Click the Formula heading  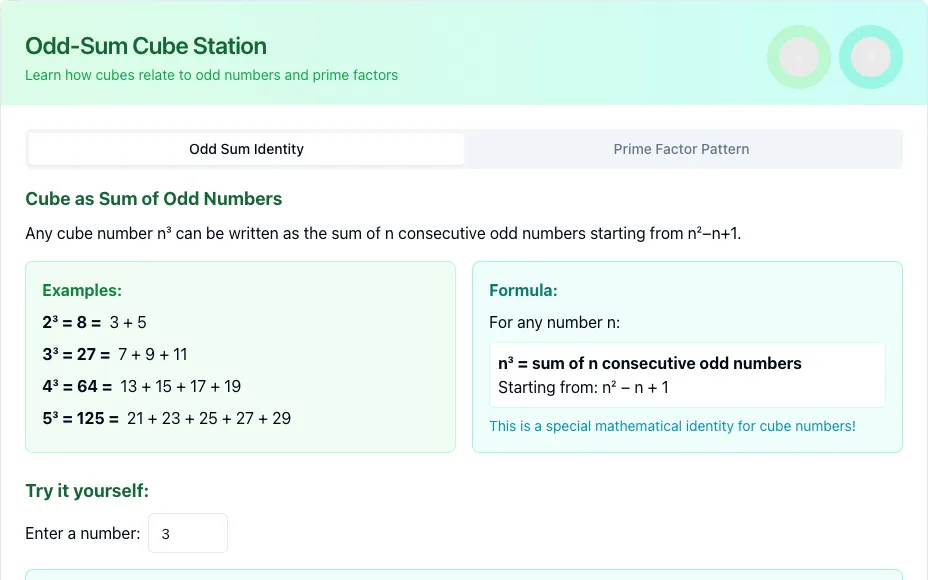pyautogui.click(x=523, y=291)
